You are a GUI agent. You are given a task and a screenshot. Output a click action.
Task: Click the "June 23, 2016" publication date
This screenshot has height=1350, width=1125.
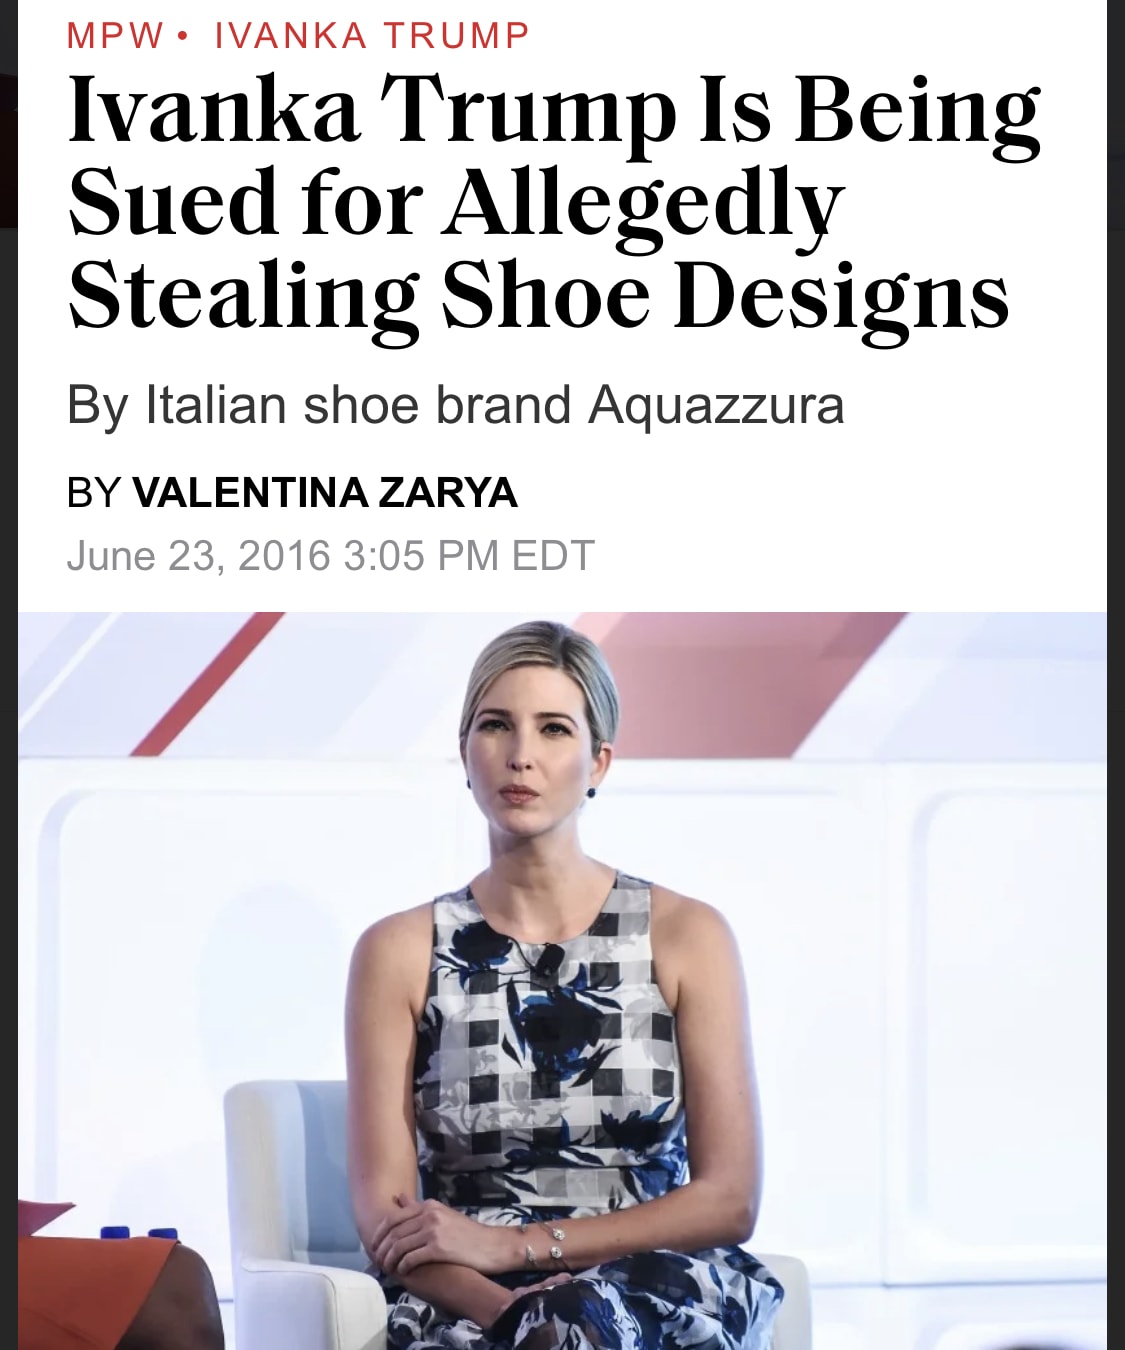click(198, 556)
